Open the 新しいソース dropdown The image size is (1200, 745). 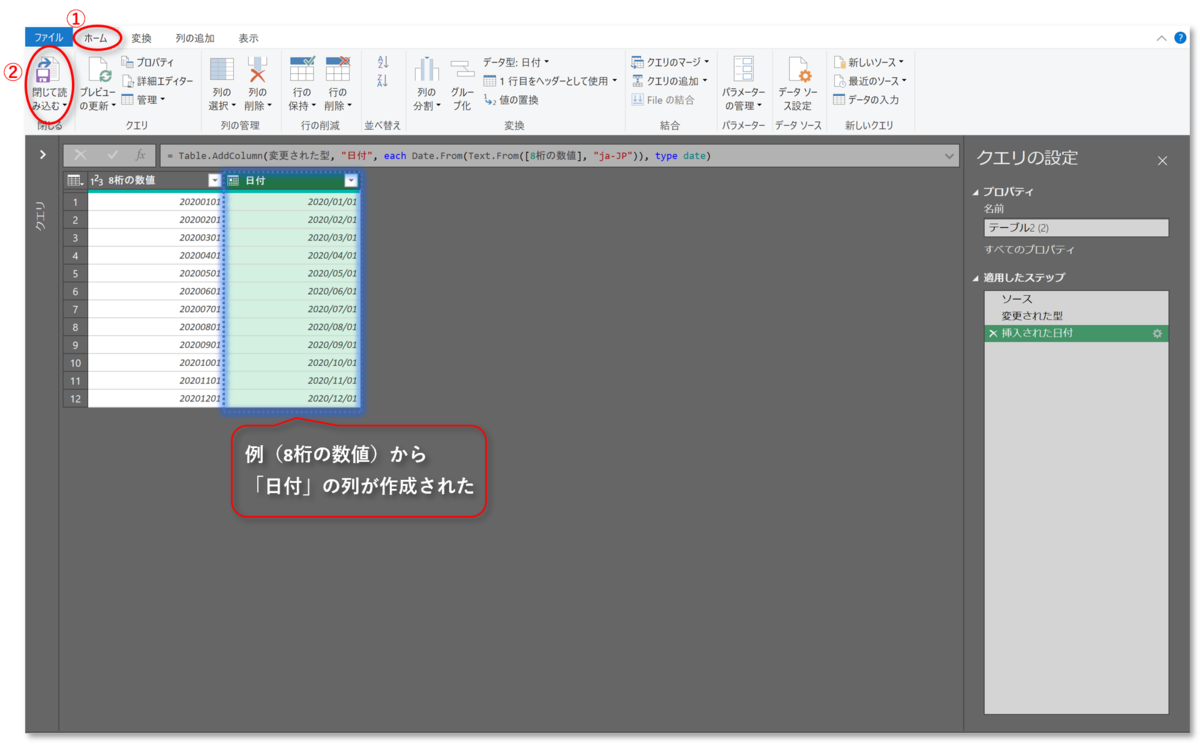coord(868,62)
